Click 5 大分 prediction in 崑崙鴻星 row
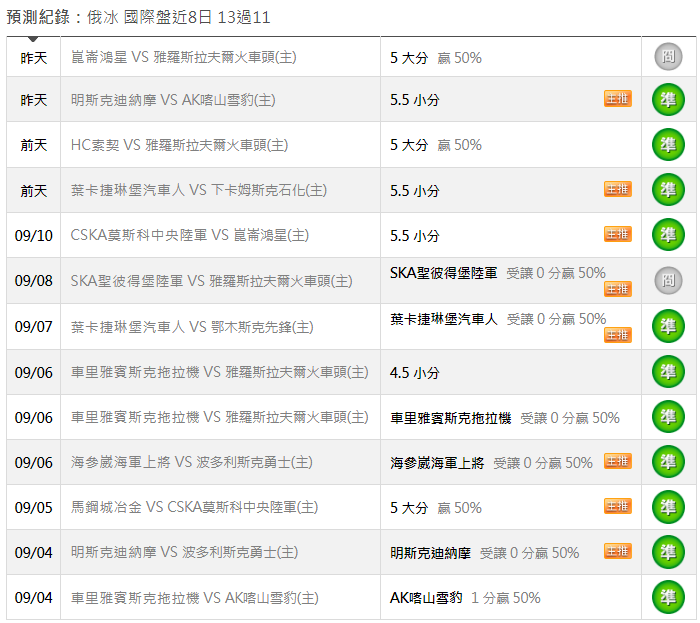Image resolution: width=700 pixels, height=623 pixels. [x=436, y=58]
